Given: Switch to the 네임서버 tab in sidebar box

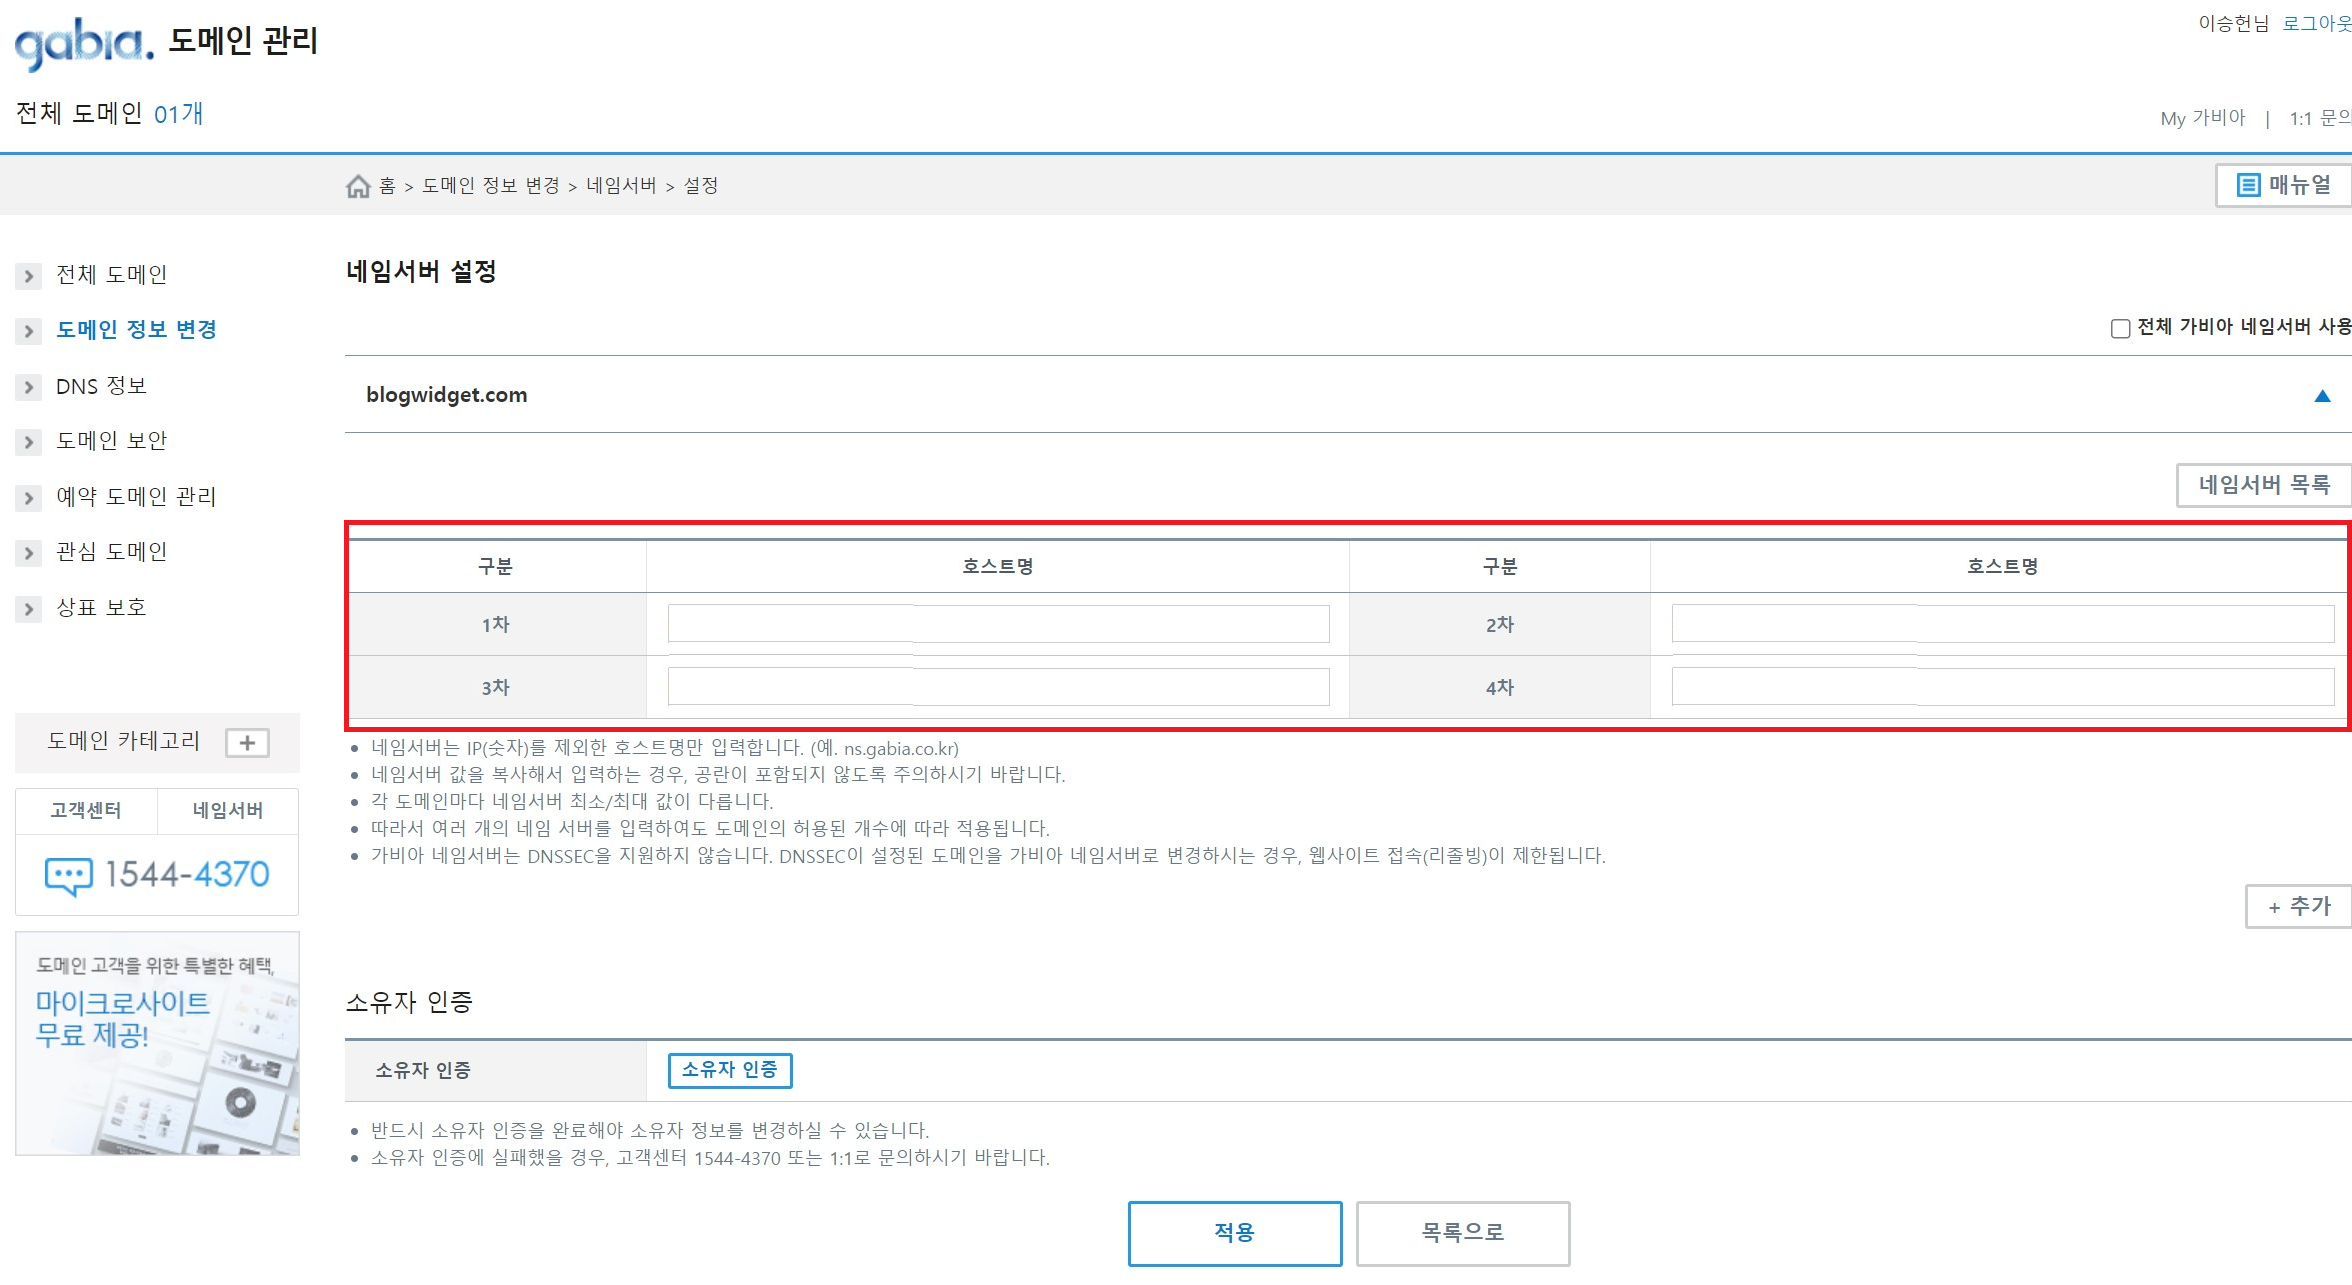Looking at the screenshot, I should [228, 811].
